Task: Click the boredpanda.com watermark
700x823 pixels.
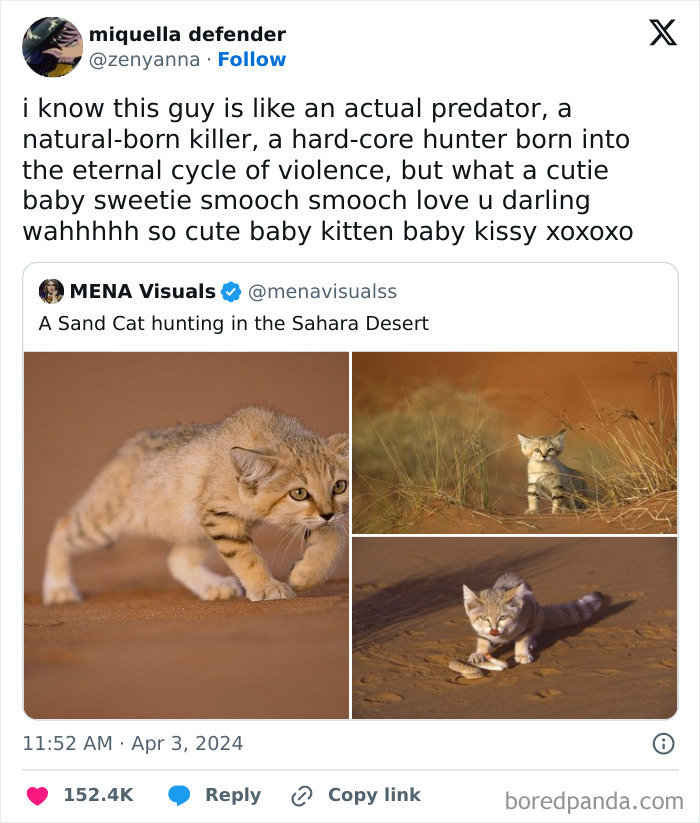Action: click(x=595, y=795)
